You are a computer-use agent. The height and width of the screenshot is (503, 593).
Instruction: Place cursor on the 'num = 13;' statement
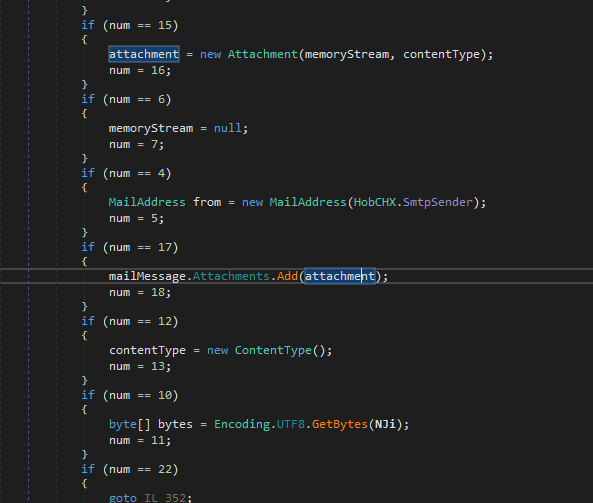click(140, 367)
